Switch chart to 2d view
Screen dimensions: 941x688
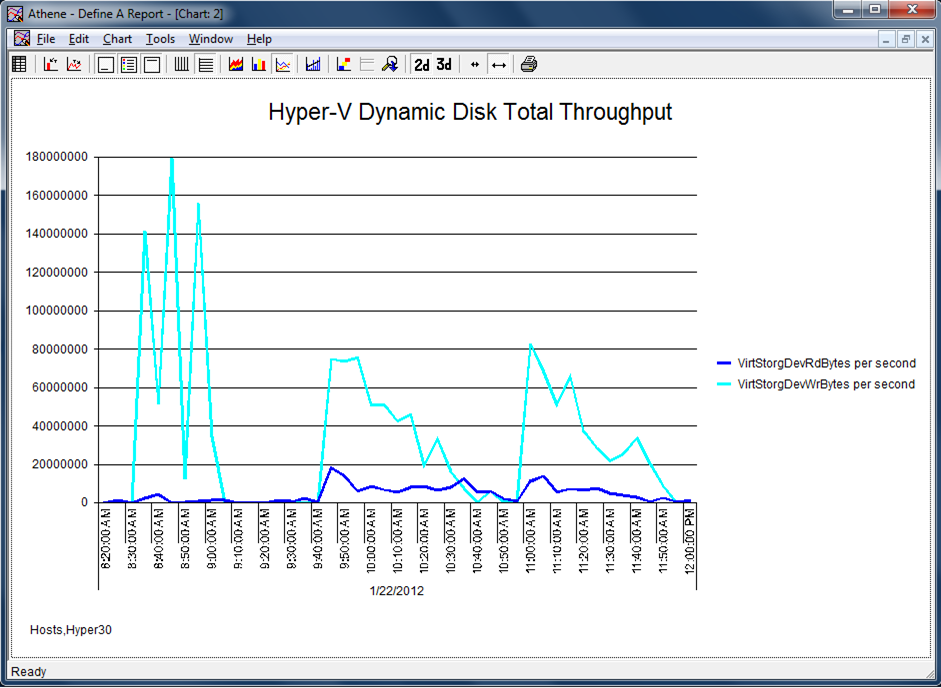coord(421,64)
